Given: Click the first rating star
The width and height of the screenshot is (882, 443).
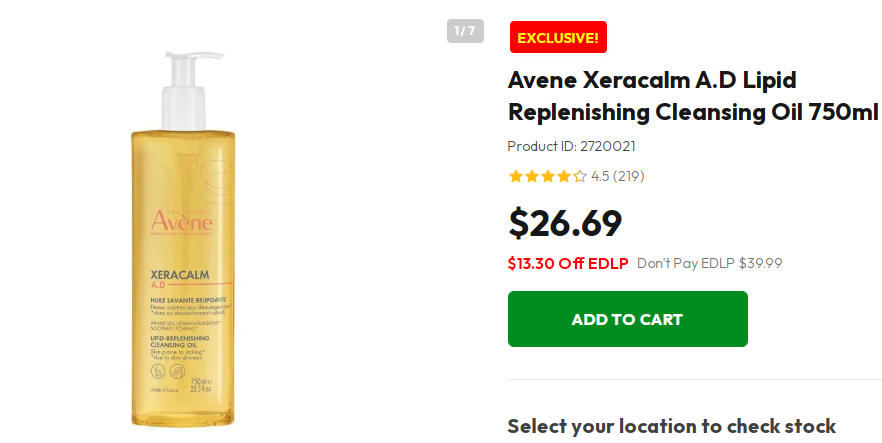Looking at the screenshot, I should pos(516,177).
